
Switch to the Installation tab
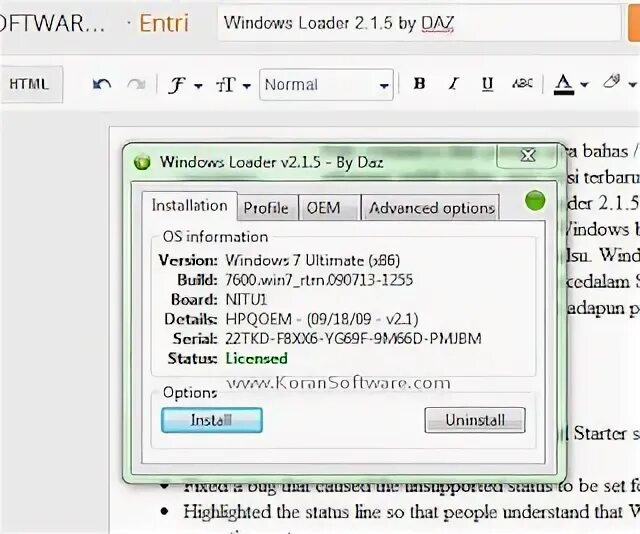point(190,206)
